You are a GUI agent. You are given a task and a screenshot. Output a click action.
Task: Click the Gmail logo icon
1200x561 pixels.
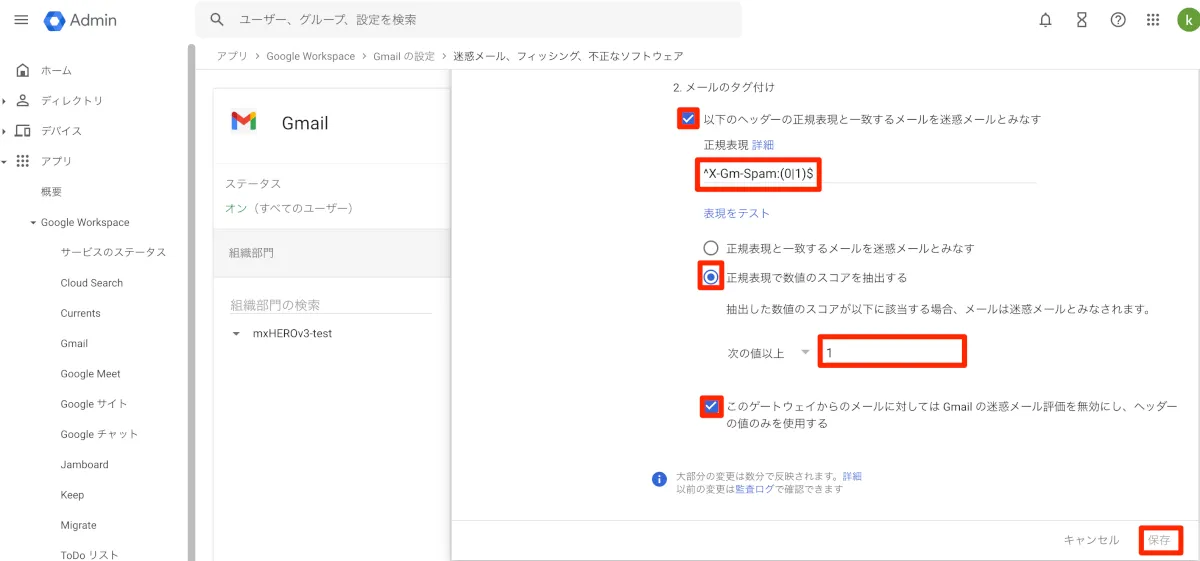coord(244,122)
